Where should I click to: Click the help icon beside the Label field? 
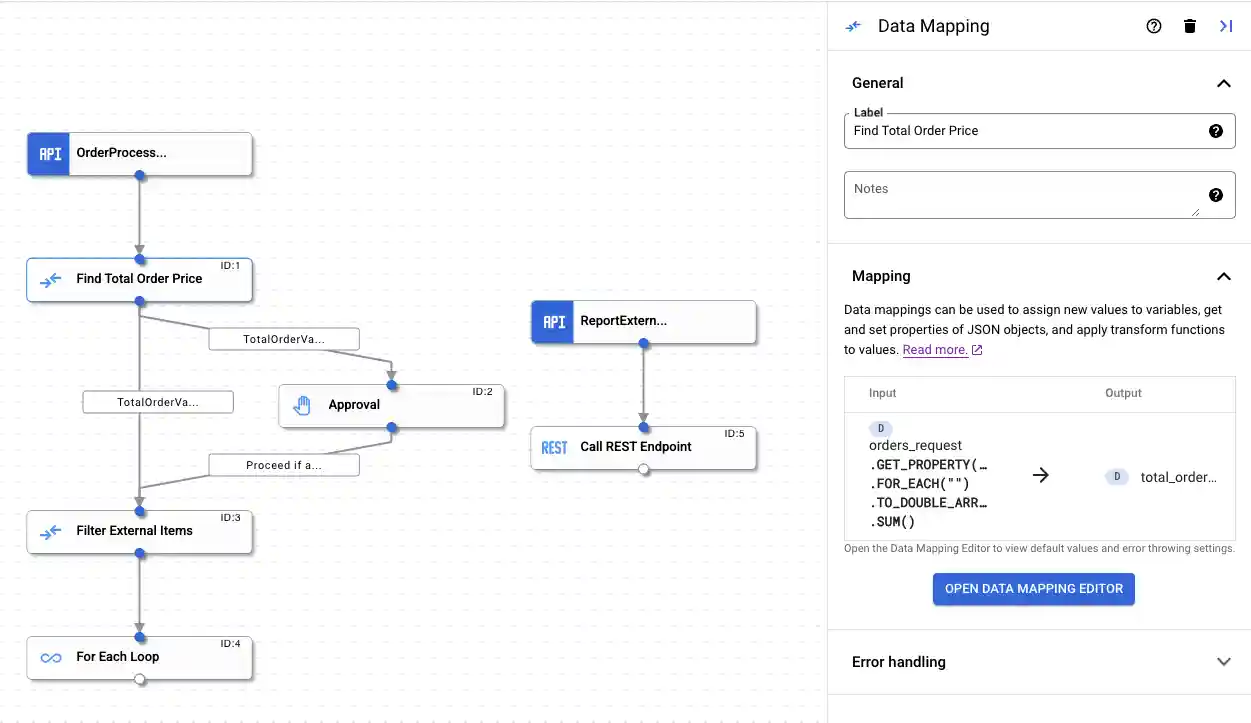pos(1216,130)
